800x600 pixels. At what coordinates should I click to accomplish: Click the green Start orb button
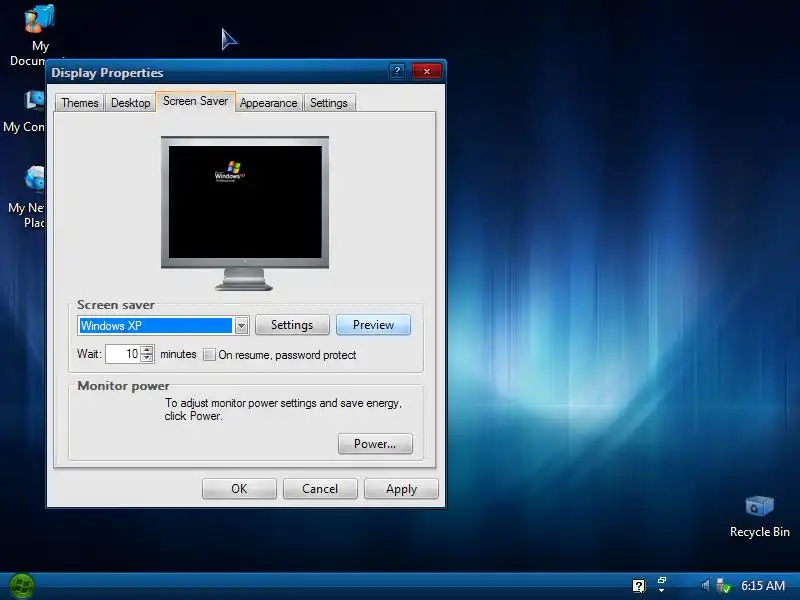(21, 586)
